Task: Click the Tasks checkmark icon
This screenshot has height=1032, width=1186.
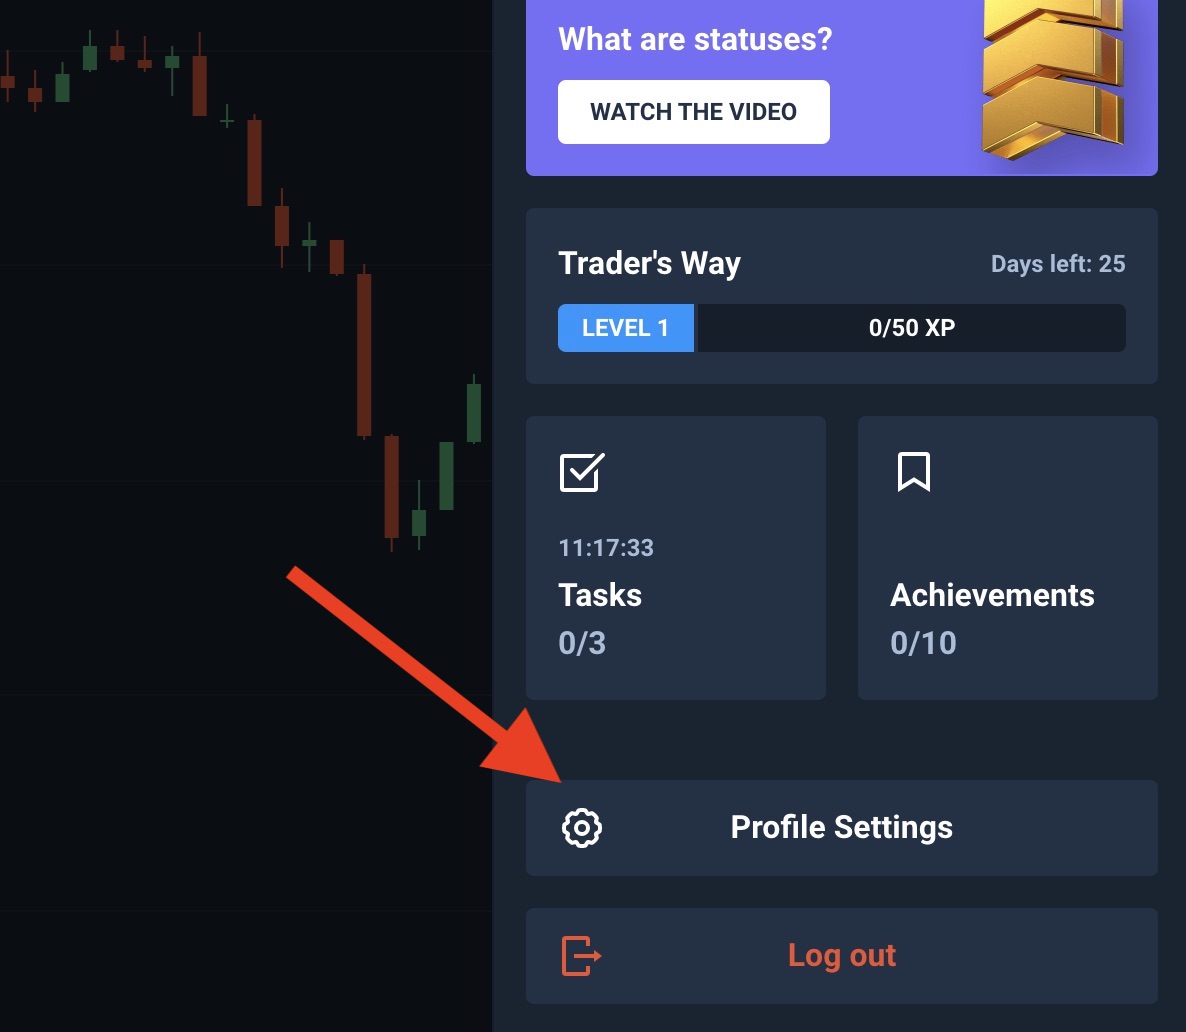Action: click(x=581, y=472)
